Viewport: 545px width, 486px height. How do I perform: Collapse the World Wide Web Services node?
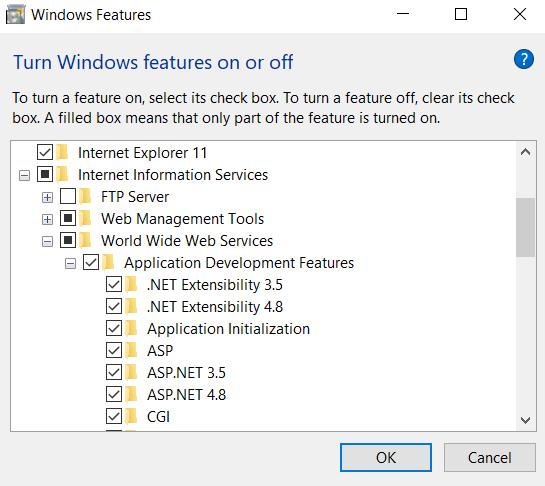(47, 241)
